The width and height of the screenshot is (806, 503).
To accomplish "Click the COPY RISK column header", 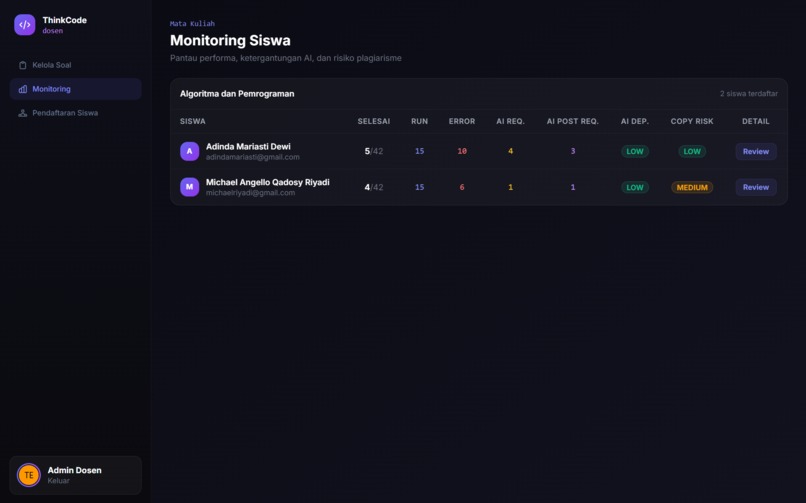I will (692, 121).
